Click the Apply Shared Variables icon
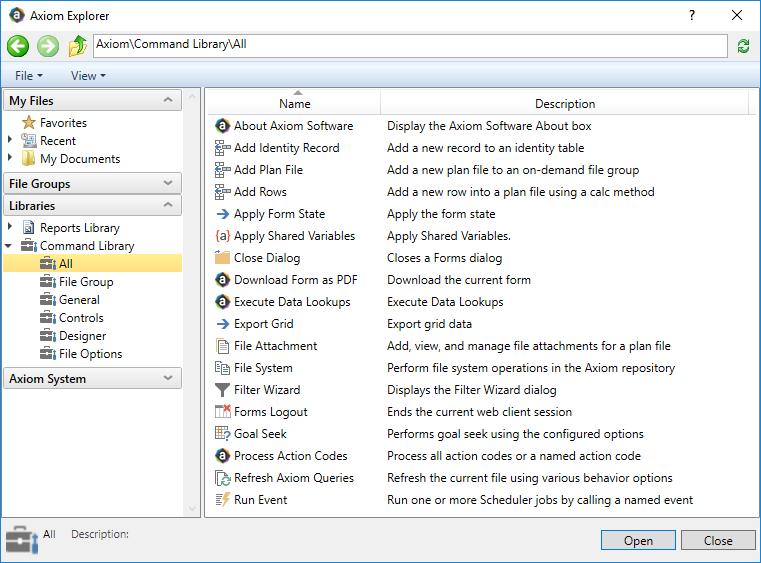This screenshot has width=761, height=563. tap(223, 236)
